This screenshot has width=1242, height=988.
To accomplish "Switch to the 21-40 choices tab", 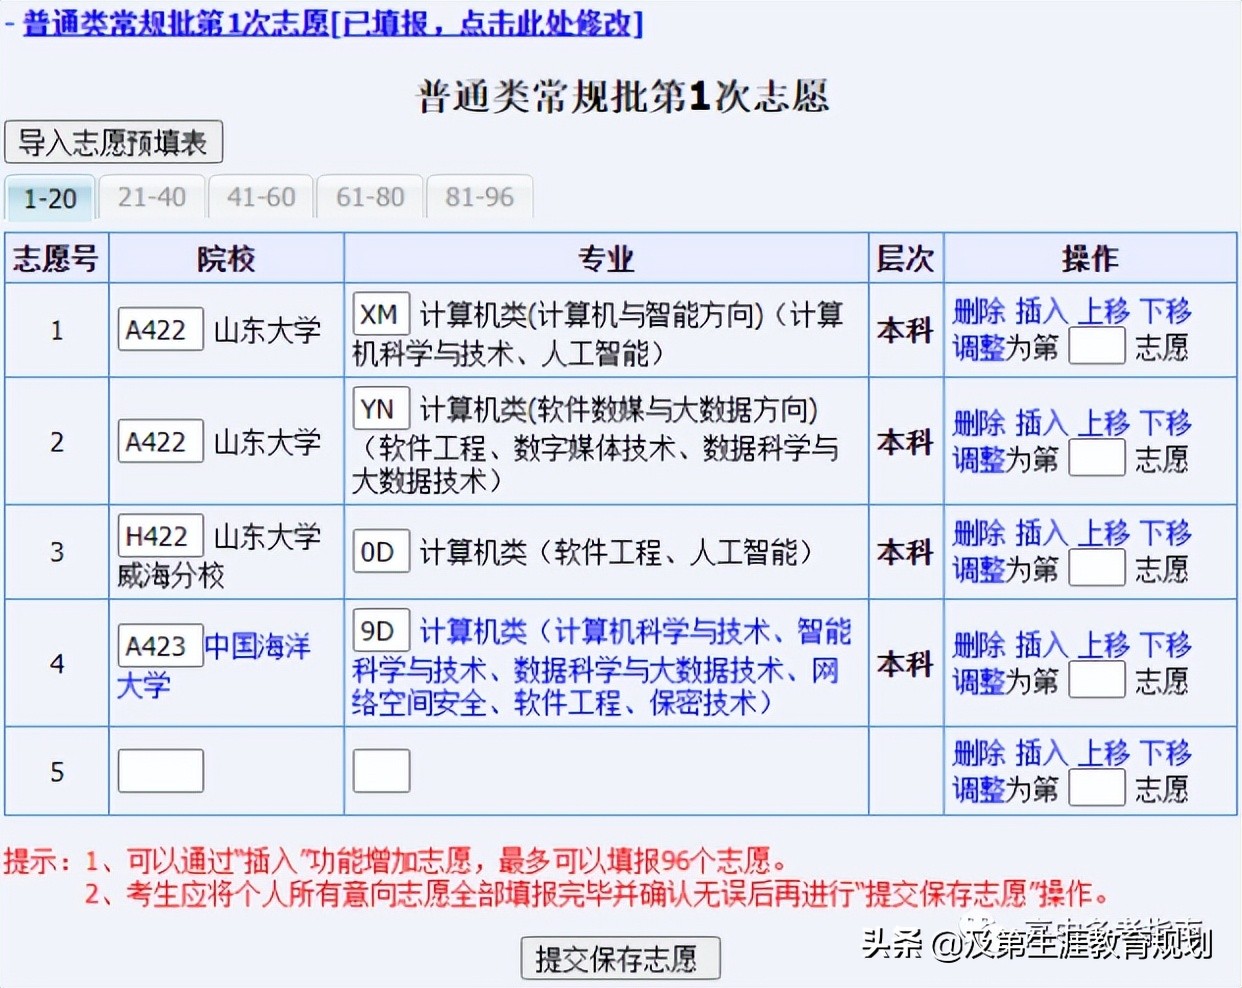I will (151, 197).
